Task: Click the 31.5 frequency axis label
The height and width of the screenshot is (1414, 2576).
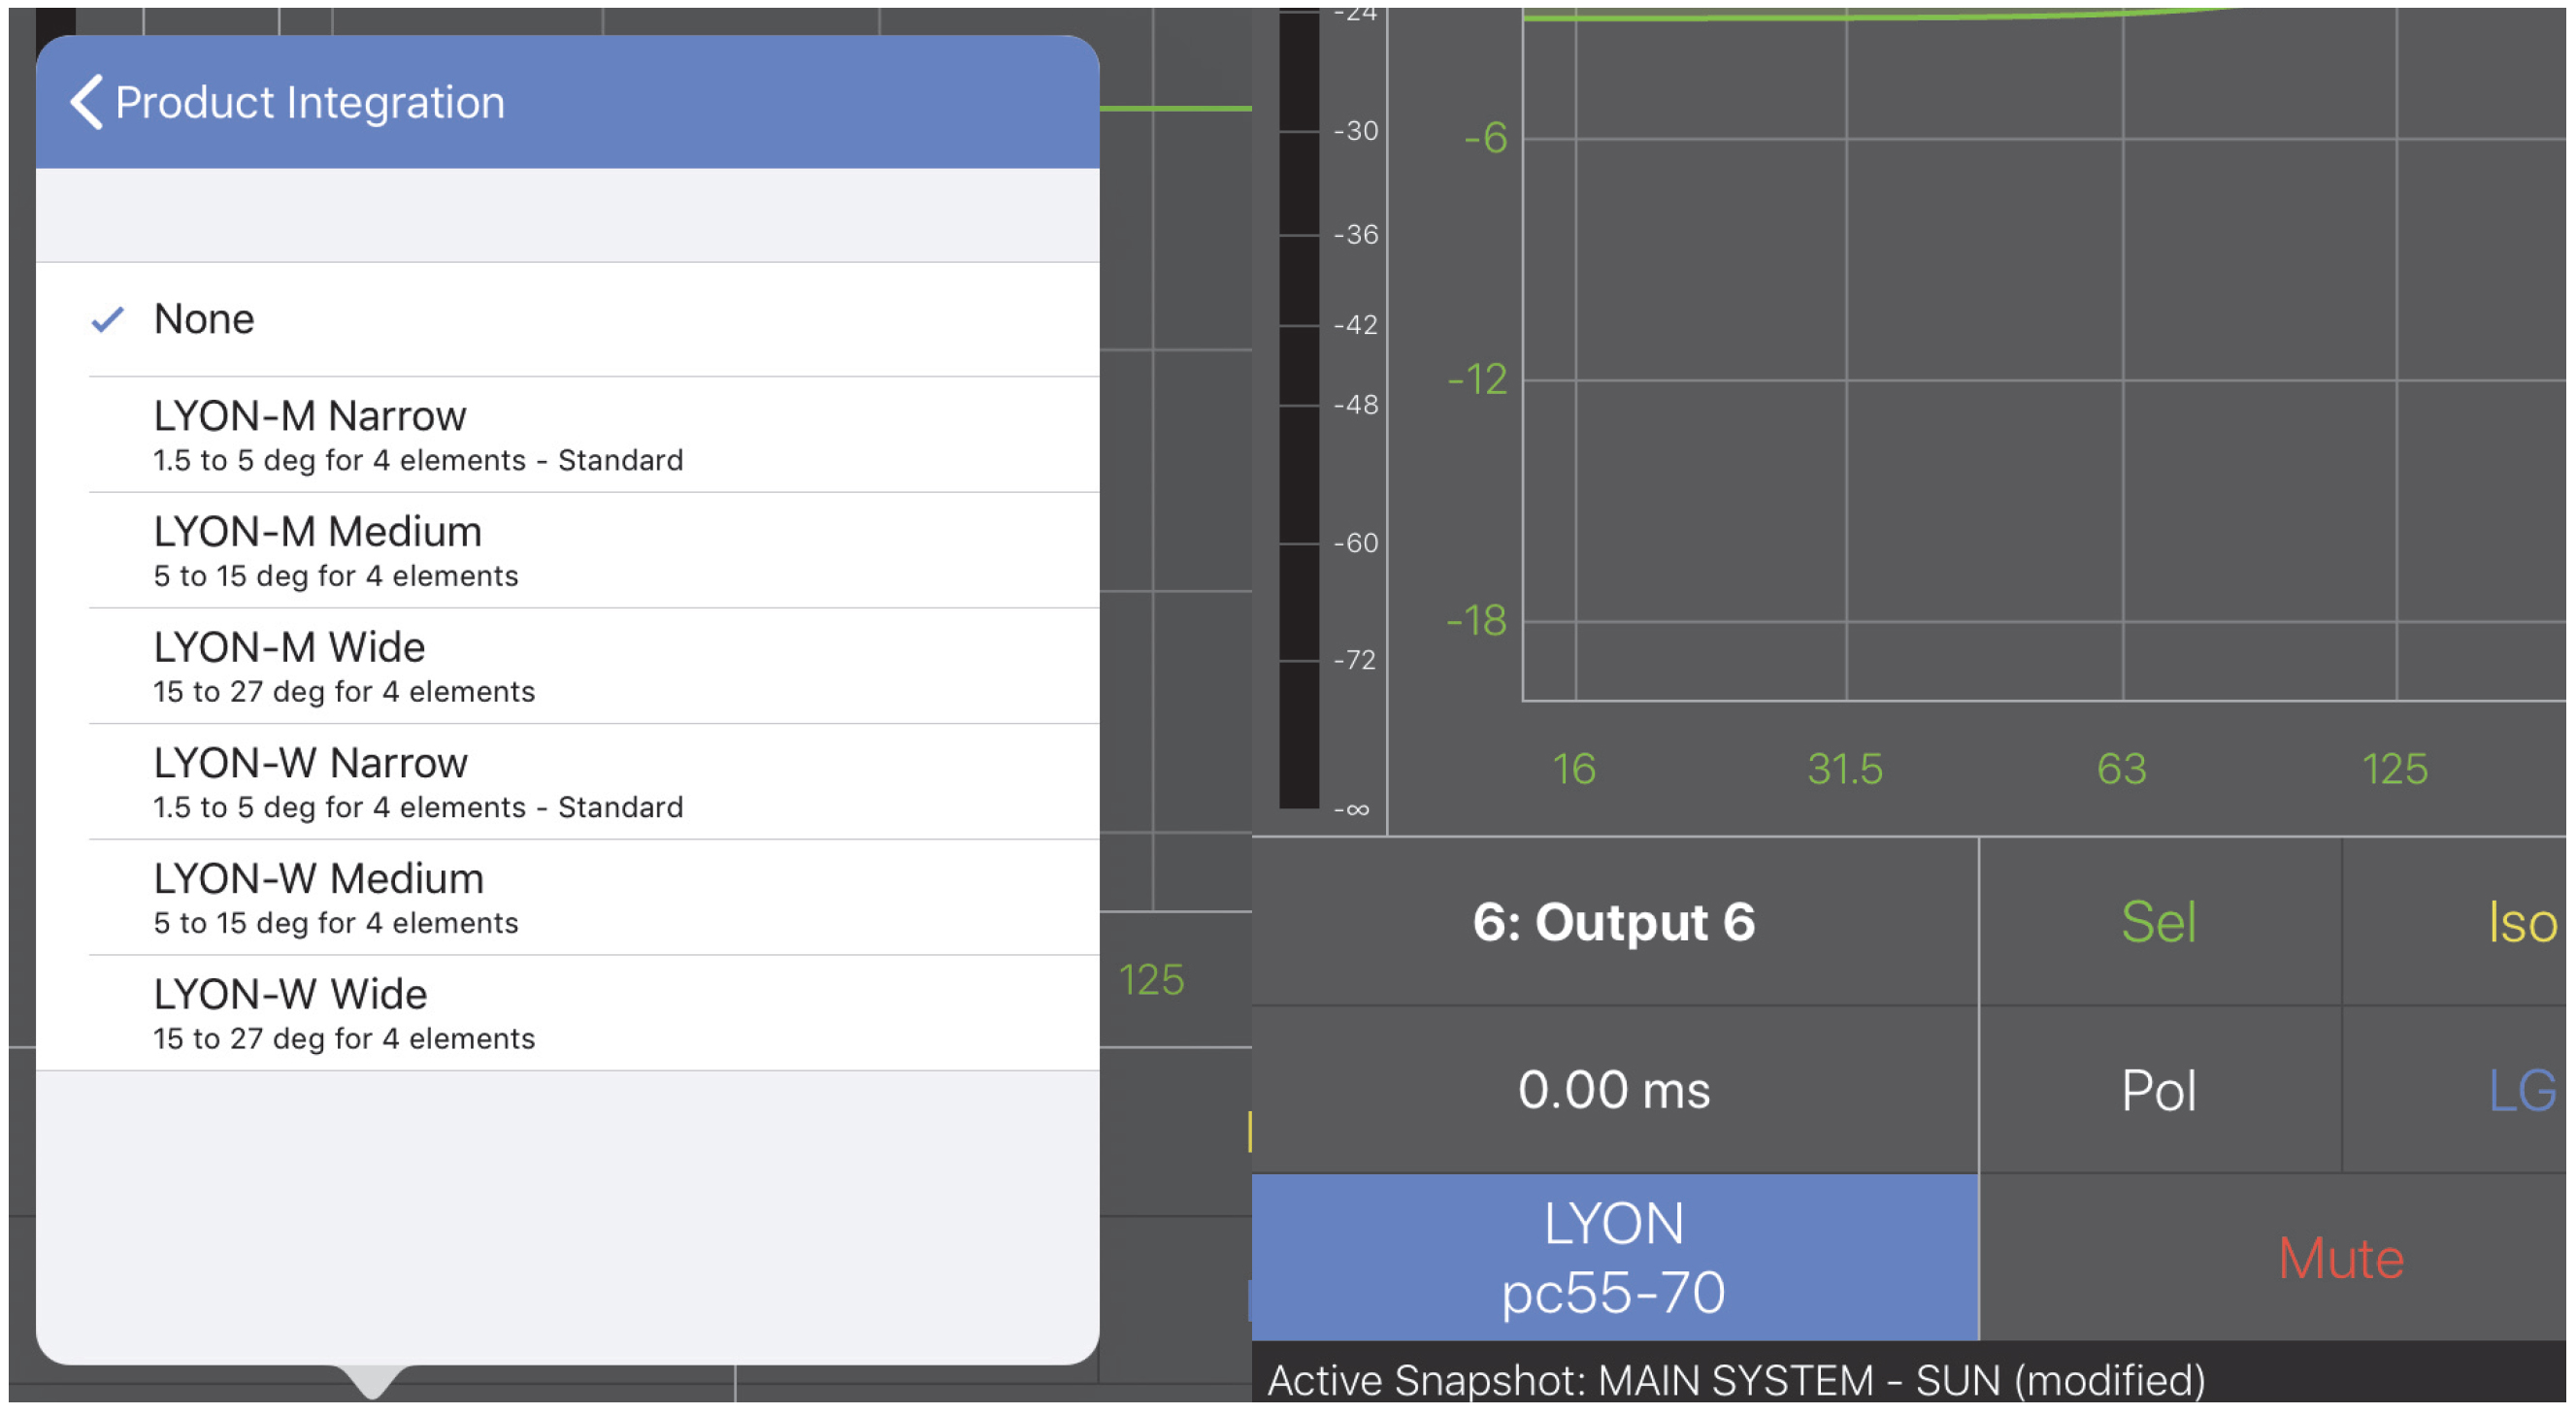Action: (x=1845, y=769)
